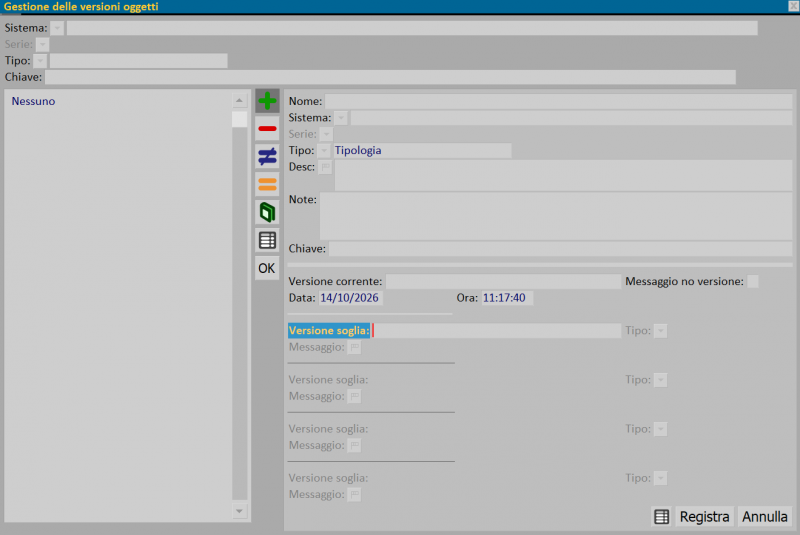Click the first Versione soglia input field
The width and height of the screenshot is (800, 535).
[496, 330]
